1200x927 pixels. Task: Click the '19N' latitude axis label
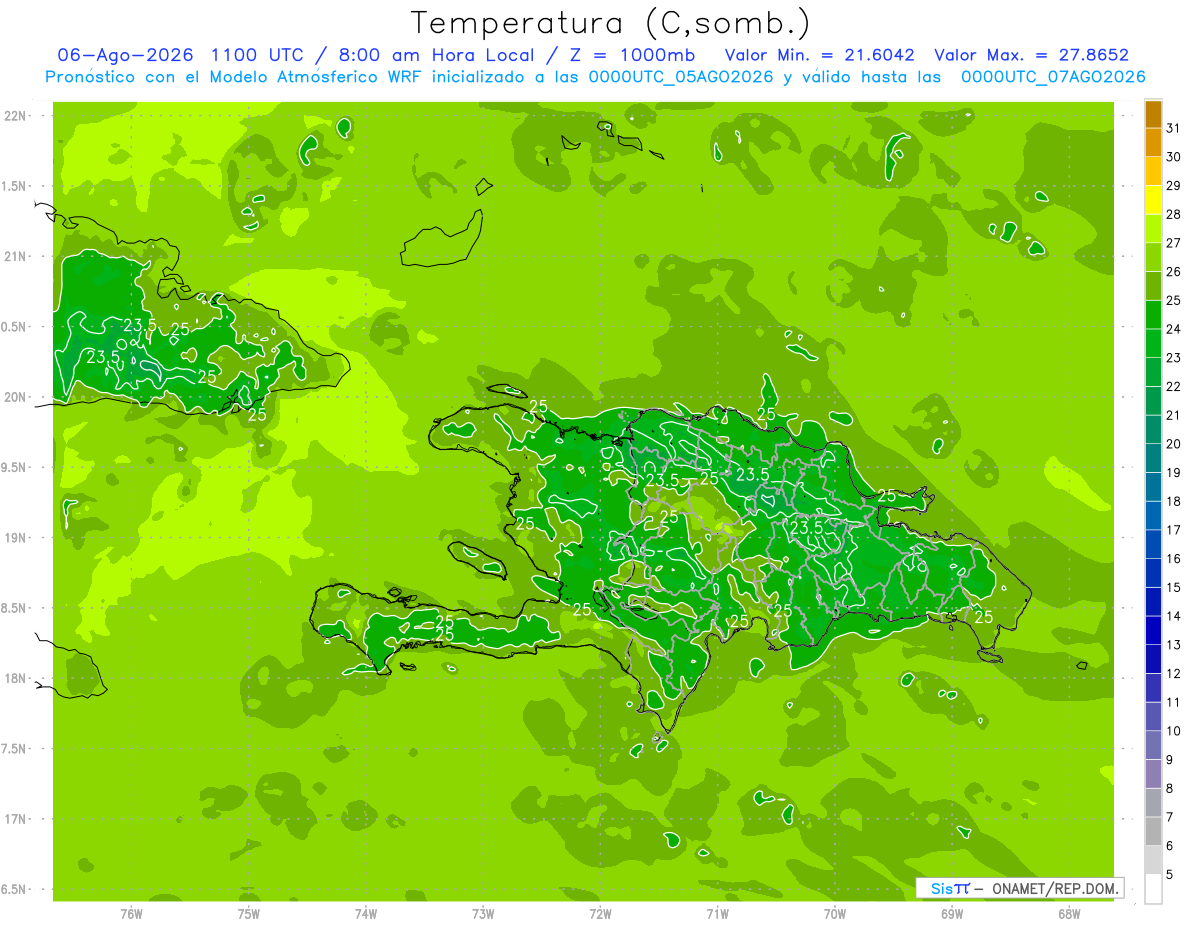point(13,538)
